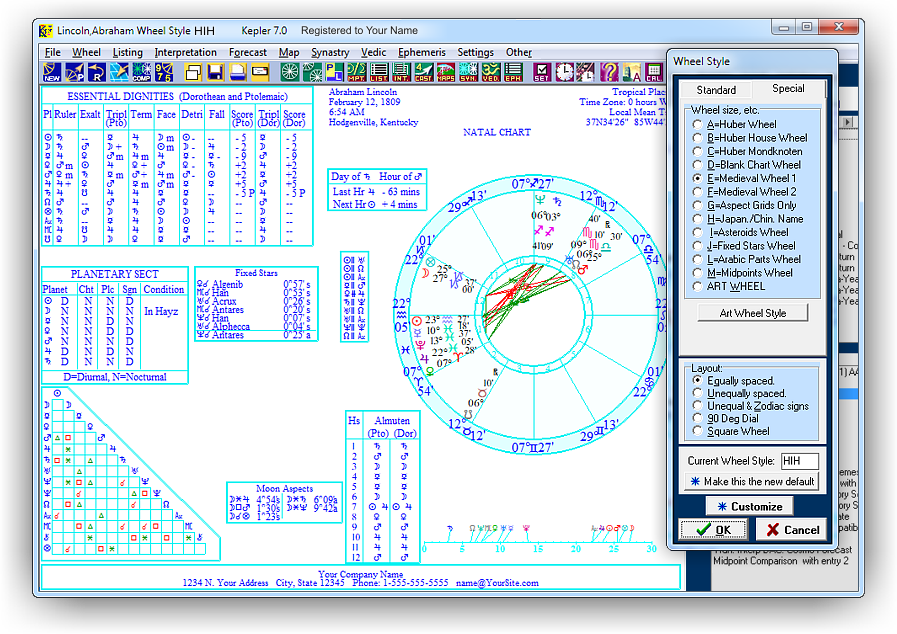Click the floppy disk save icon
The width and height of the screenshot is (897, 634).
216,72
